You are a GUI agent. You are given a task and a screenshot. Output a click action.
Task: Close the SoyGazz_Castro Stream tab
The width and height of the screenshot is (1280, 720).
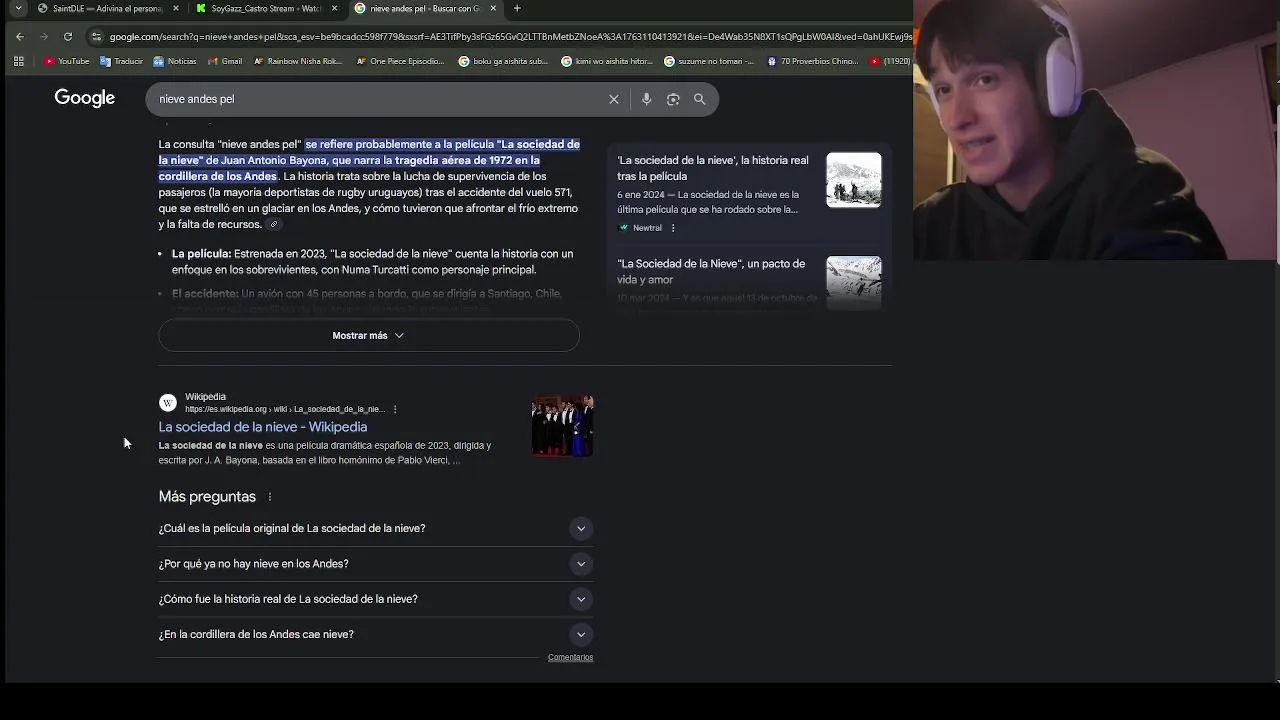tap(334, 8)
